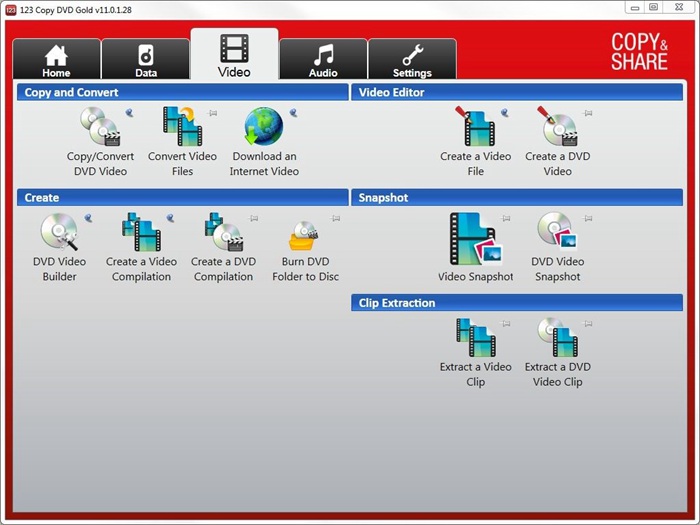Click the Extract a Video Clip label
700x525 pixels.
(476, 374)
